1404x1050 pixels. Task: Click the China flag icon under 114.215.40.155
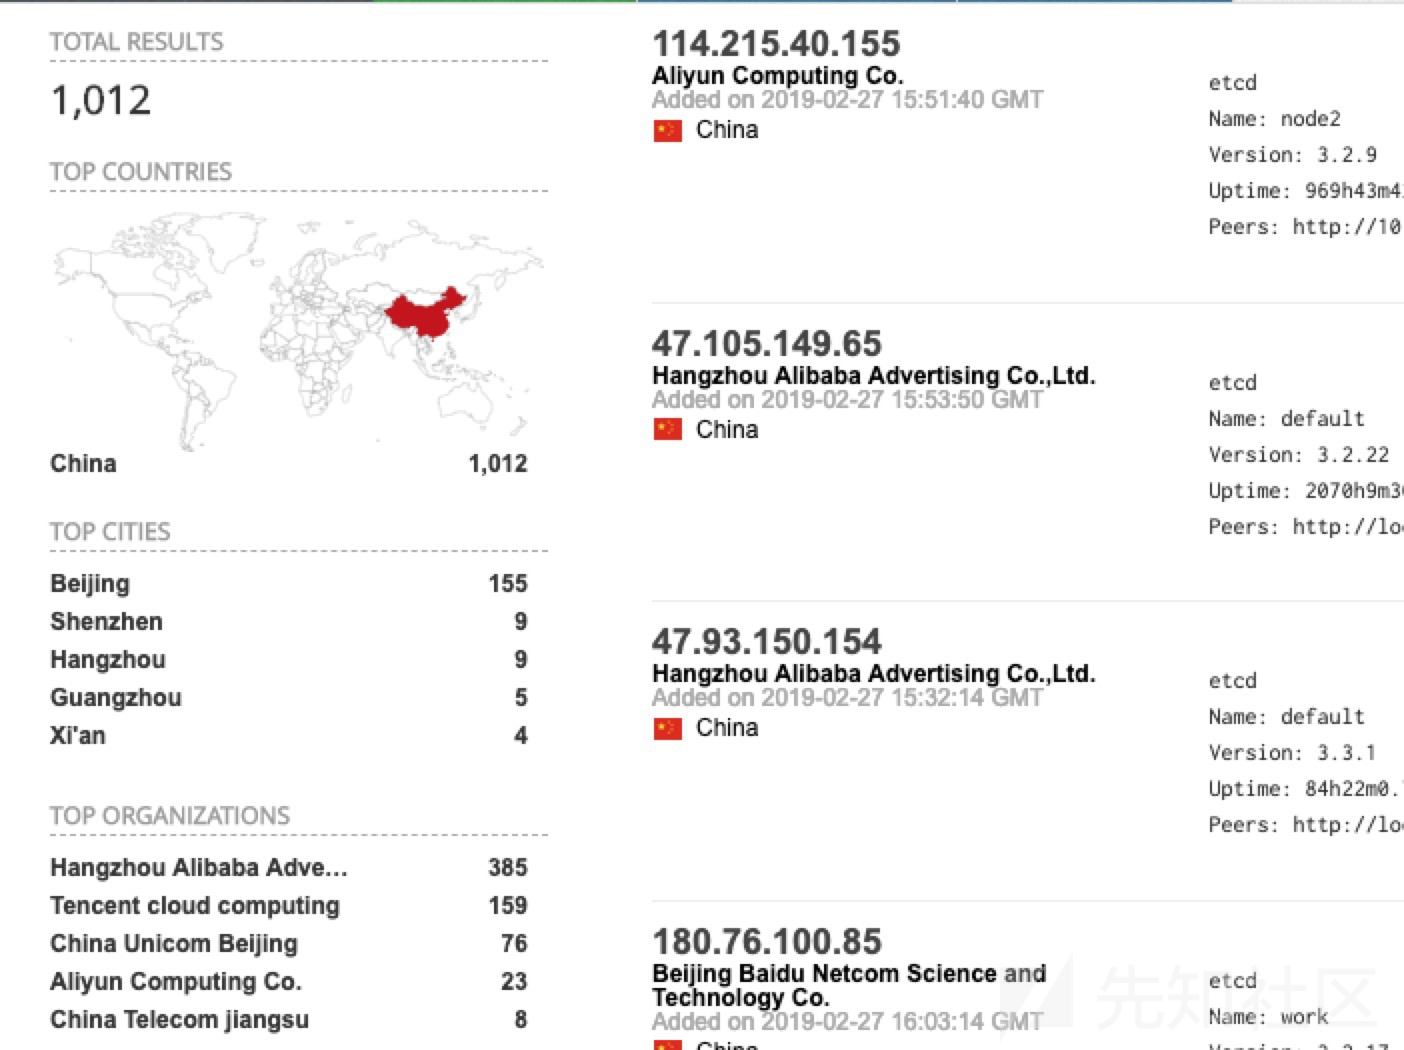667,131
